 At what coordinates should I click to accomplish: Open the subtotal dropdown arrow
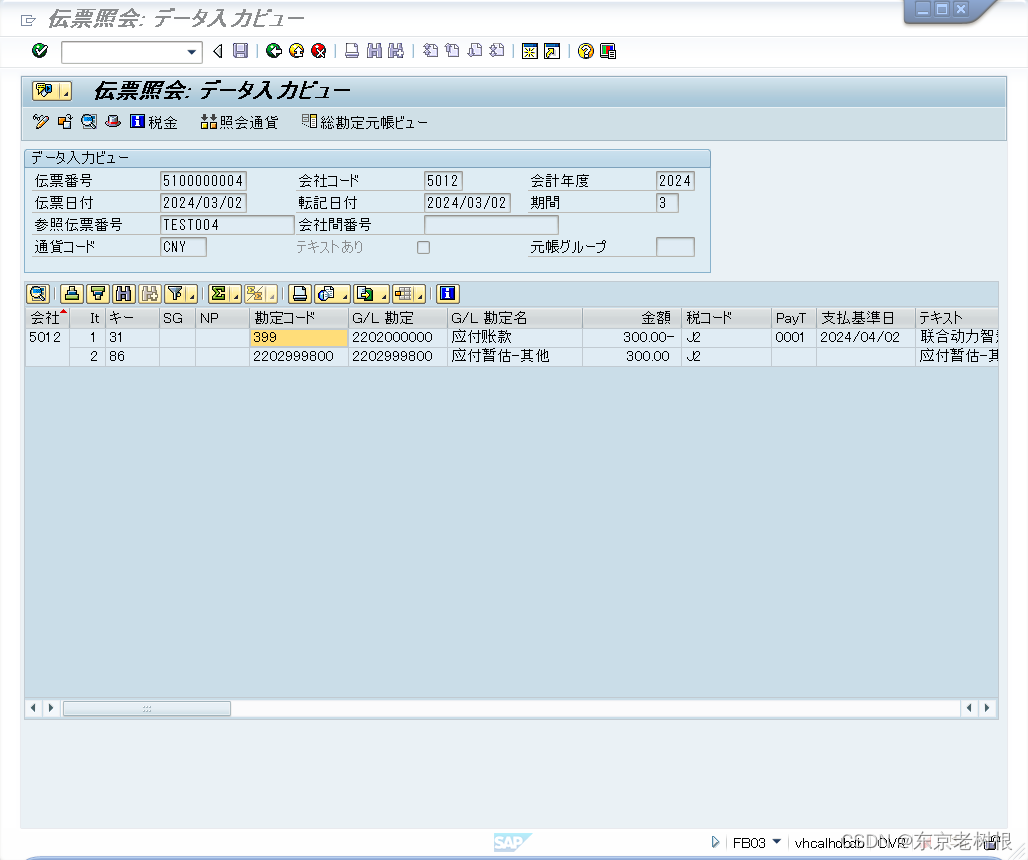[x=272, y=297]
